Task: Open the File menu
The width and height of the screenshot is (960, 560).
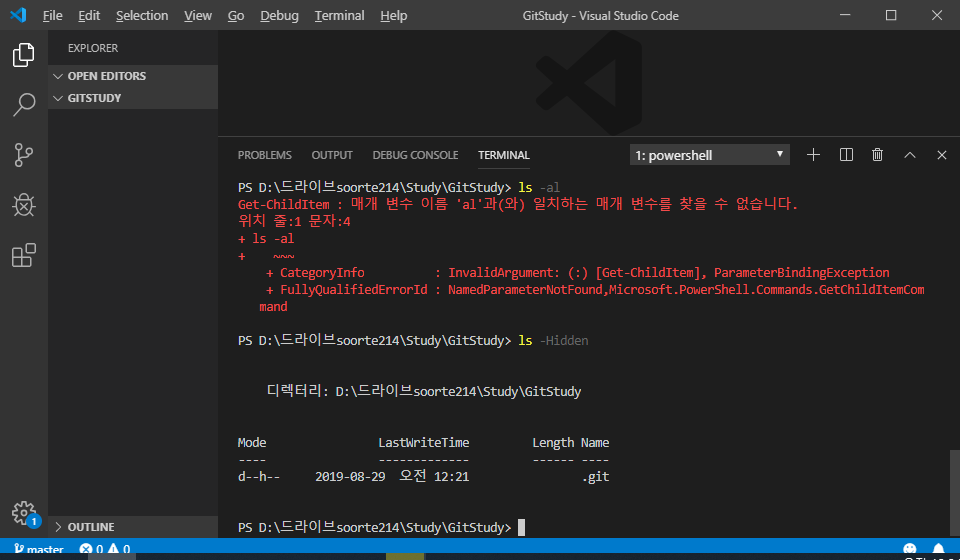Action: (x=53, y=15)
